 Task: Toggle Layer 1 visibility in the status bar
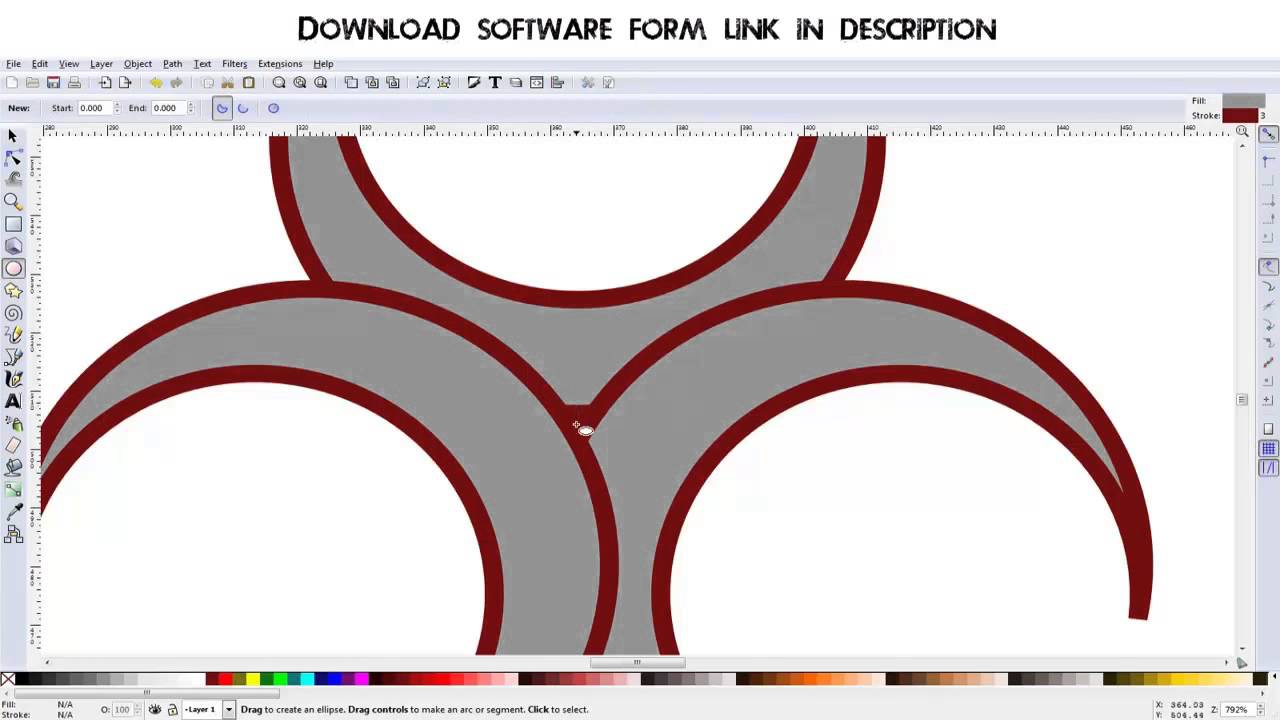click(x=155, y=709)
